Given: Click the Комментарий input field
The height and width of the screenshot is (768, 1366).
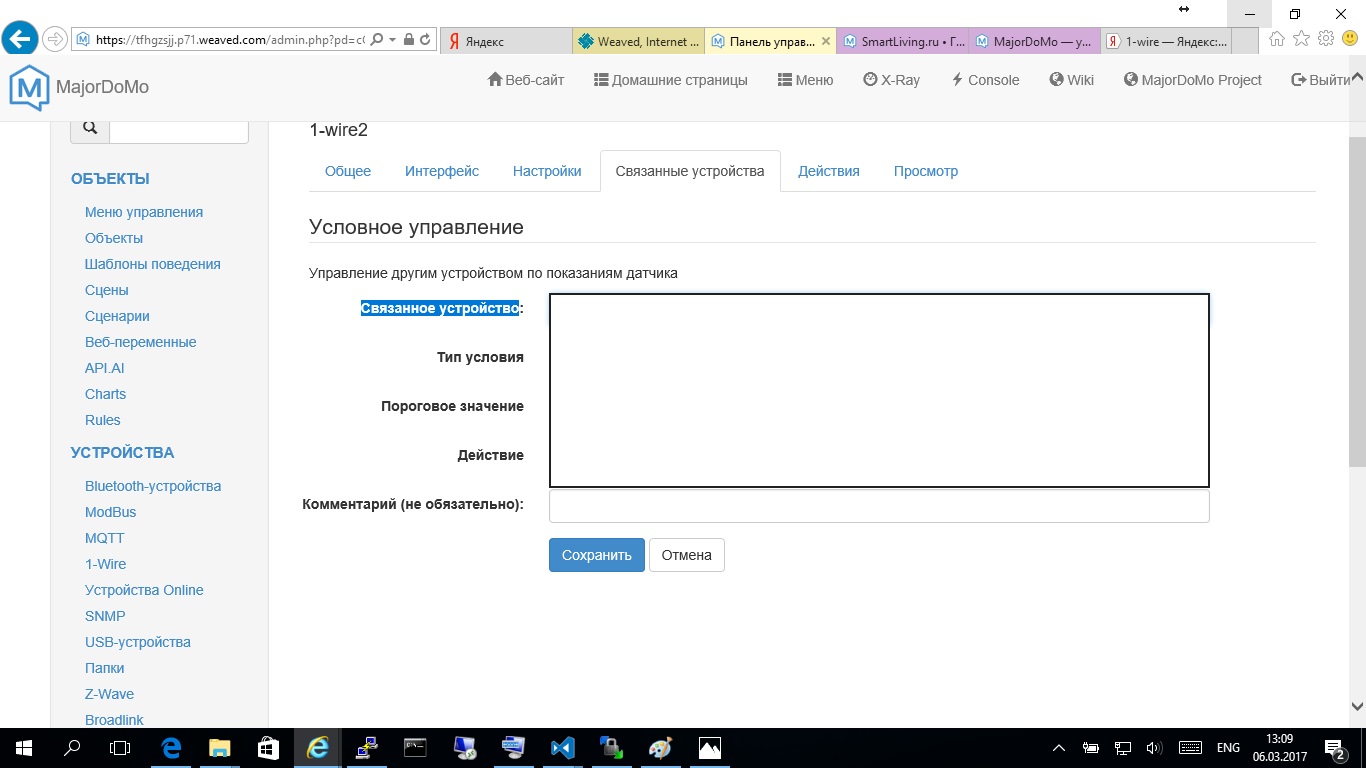Looking at the screenshot, I should [879, 506].
